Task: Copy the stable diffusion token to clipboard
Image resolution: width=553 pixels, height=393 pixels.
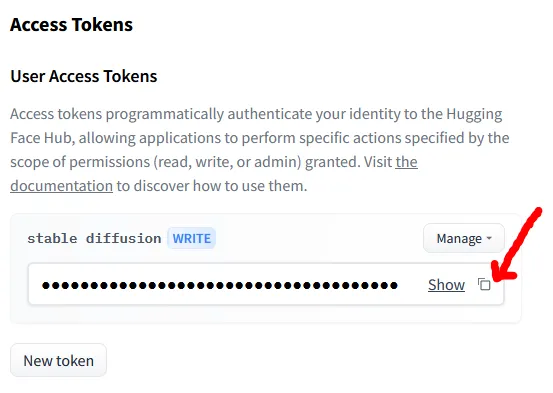Action: pos(484,284)
